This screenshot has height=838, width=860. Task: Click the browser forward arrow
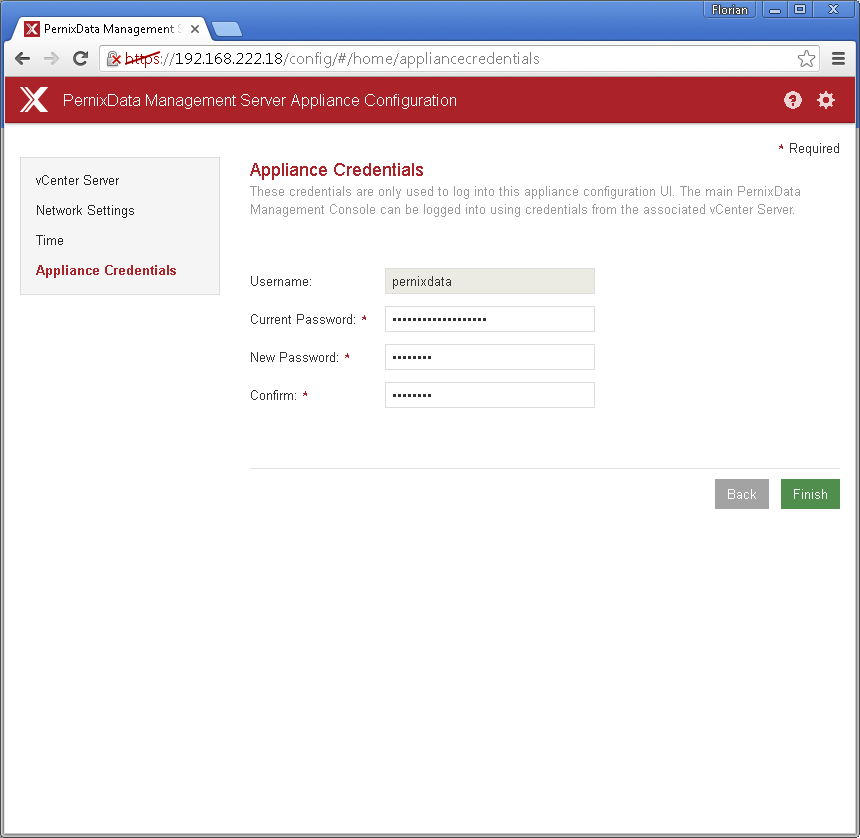[52, 59]
